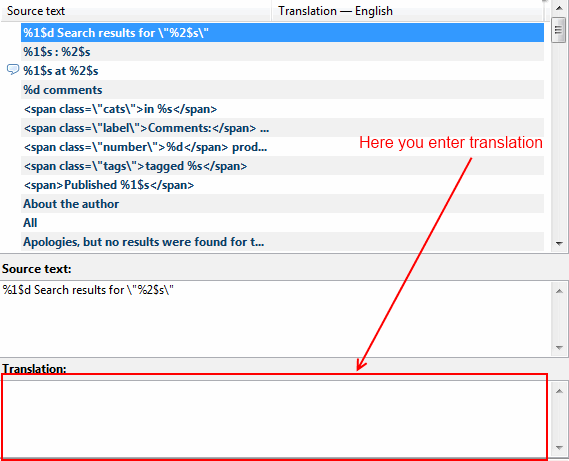
Task: Click the list scrollbar up arrow
Action: click(559, 8)
